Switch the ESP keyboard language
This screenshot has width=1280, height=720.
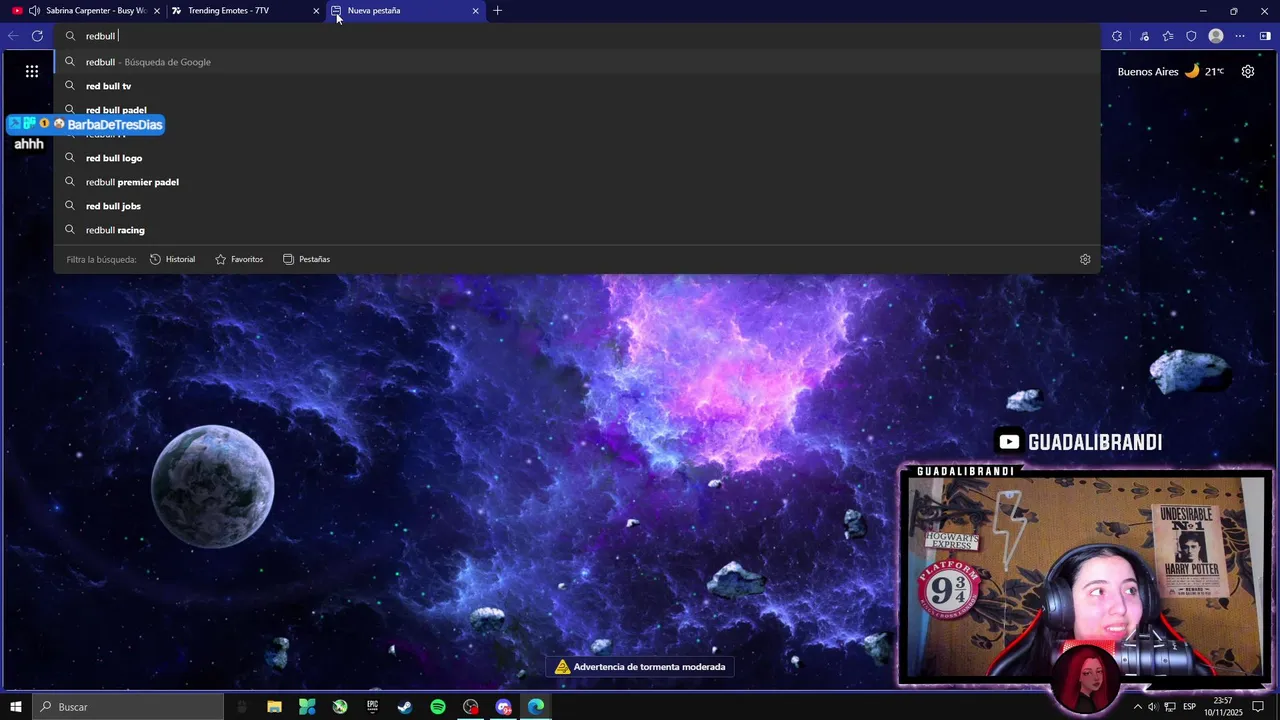[1190, 707]
